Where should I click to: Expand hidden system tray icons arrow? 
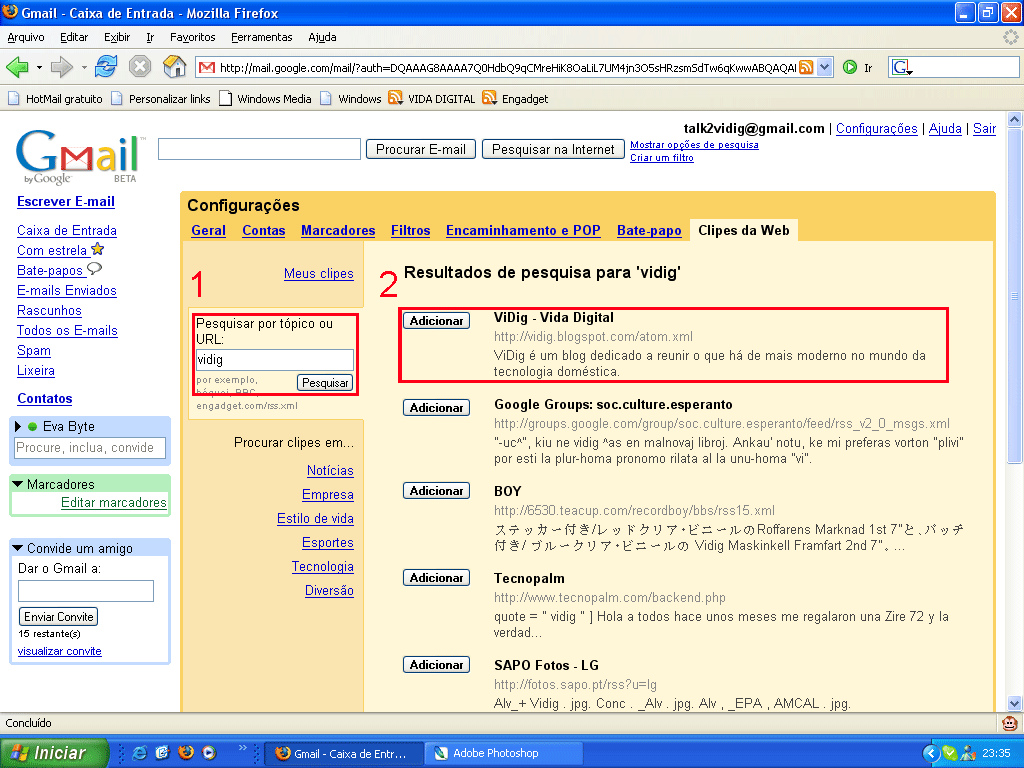click(x=931, y=753)
